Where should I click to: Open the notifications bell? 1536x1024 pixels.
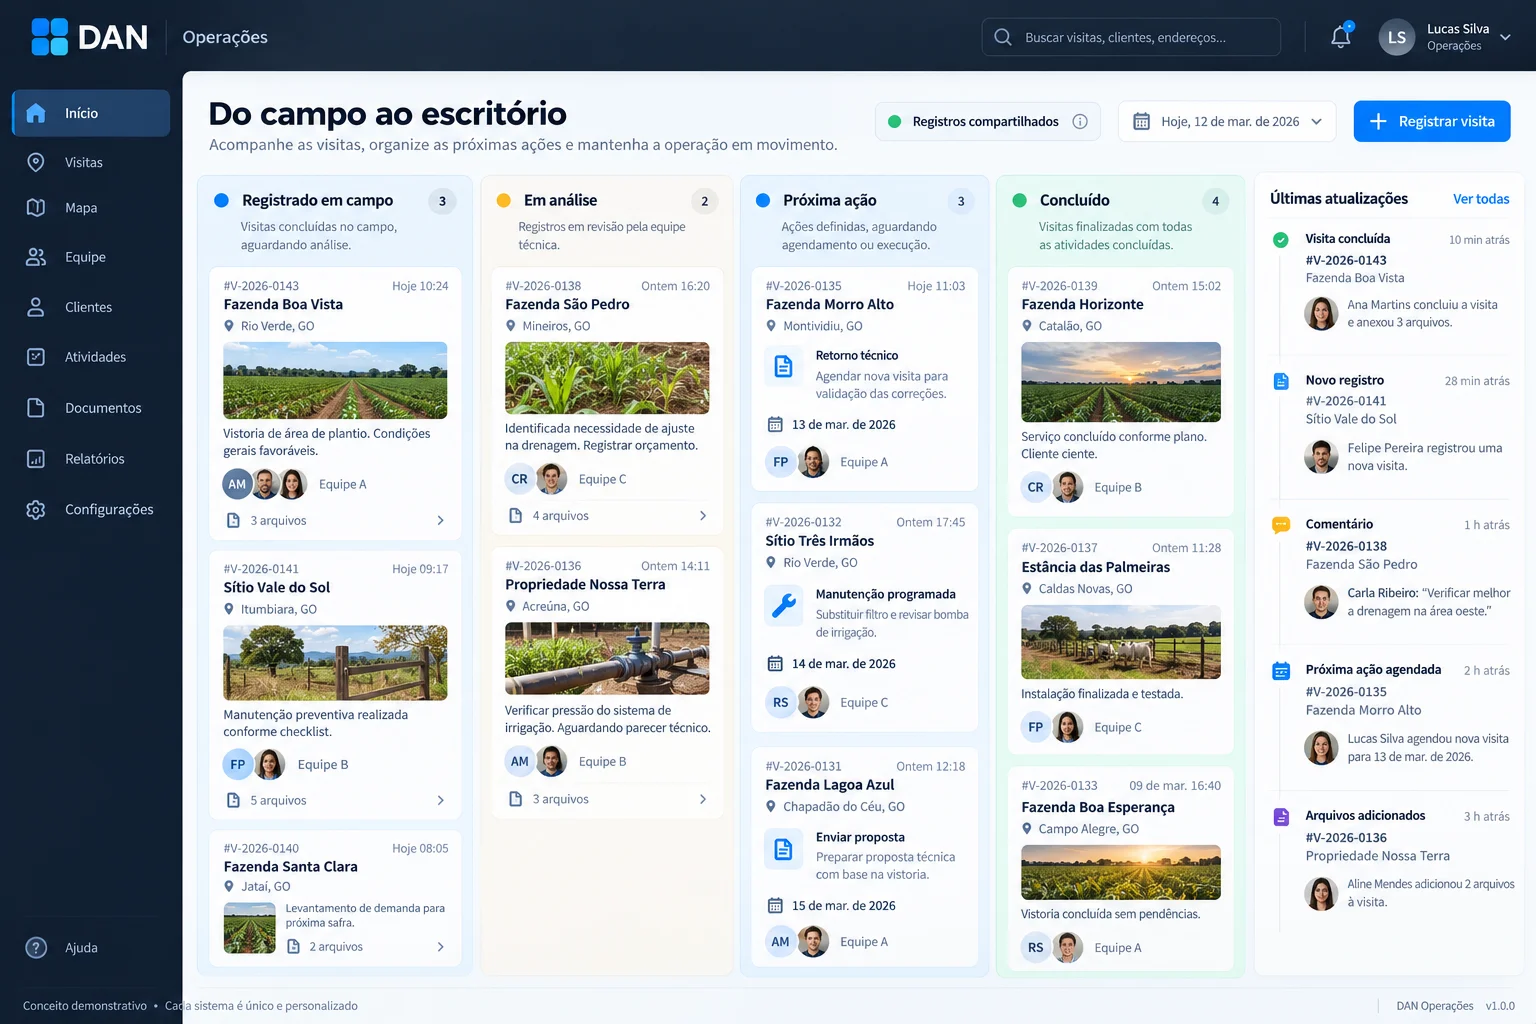(1341, 37)
